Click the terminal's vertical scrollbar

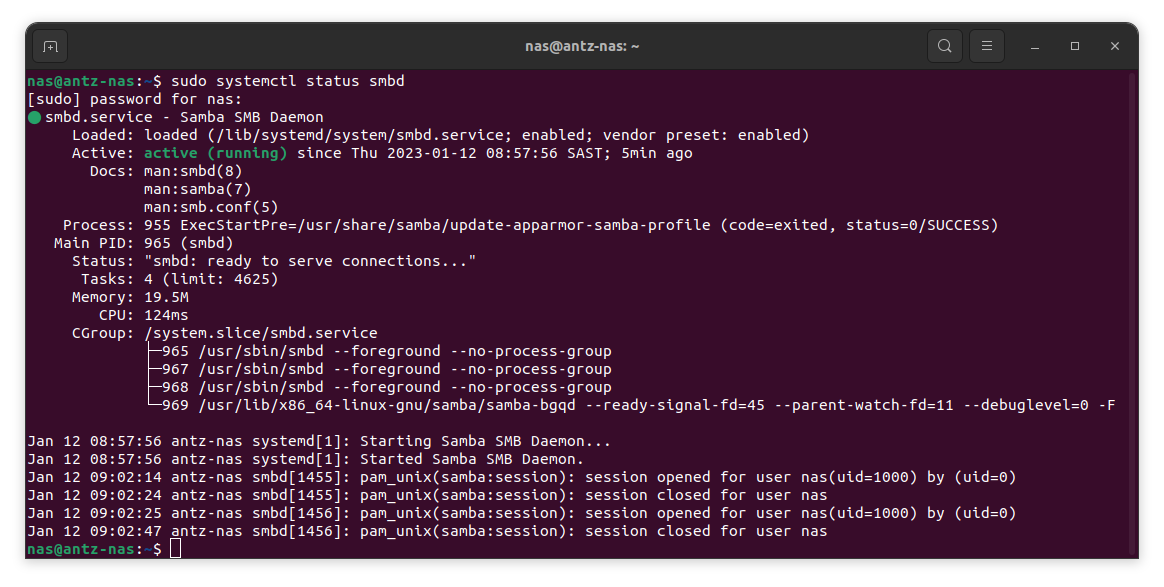click(1132, 300)
